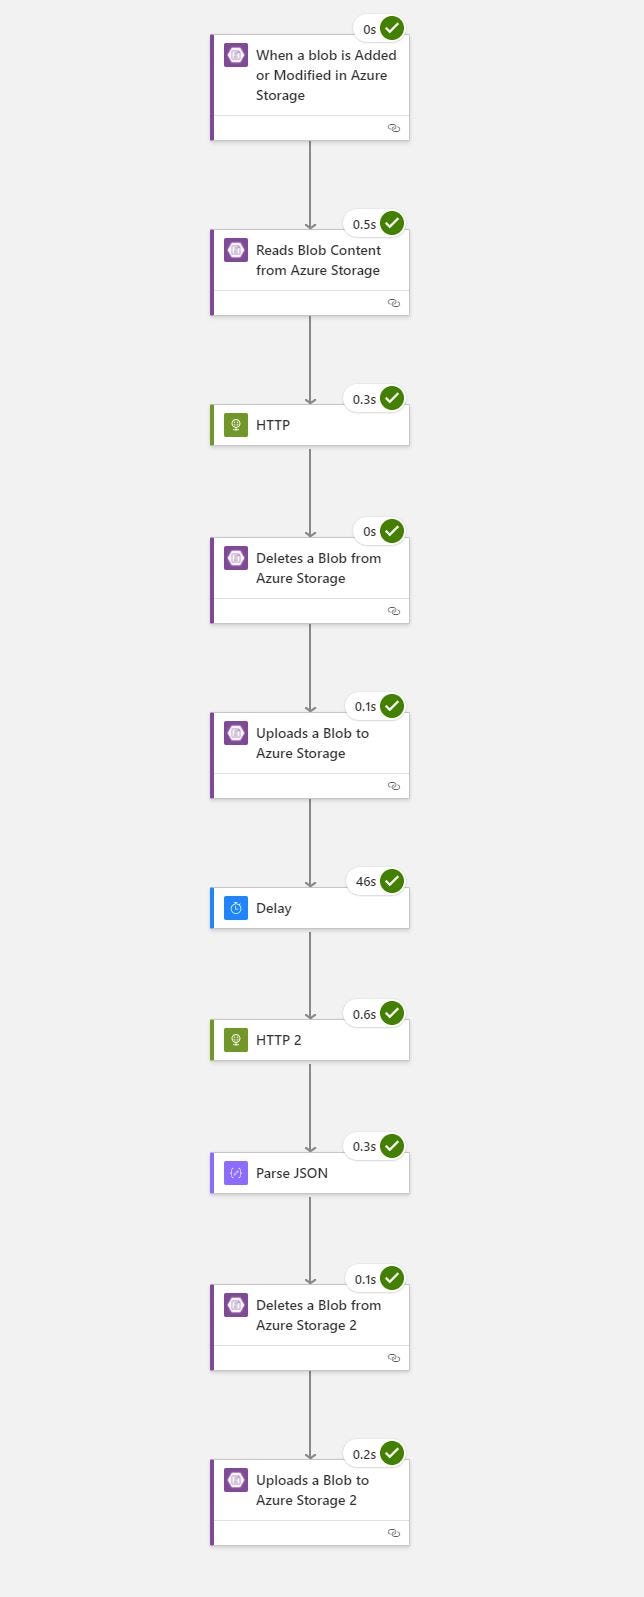Click the green success checkmark on the trigger
The width and height of the screenshot is (644, 1597).
[x=390, y=28]
